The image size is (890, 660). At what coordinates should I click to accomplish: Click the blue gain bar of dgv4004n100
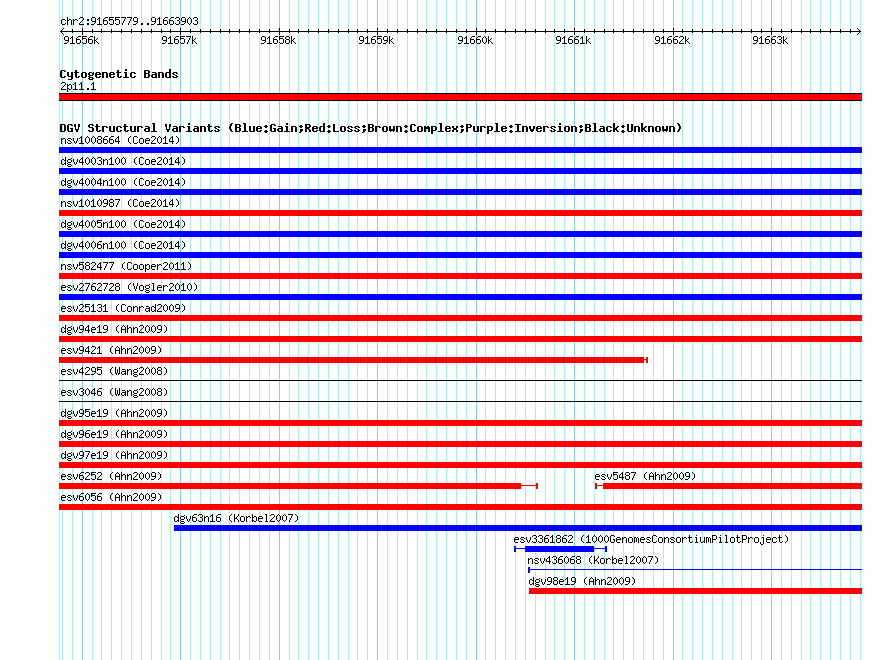pyautogui.click(x=460, y=192)
